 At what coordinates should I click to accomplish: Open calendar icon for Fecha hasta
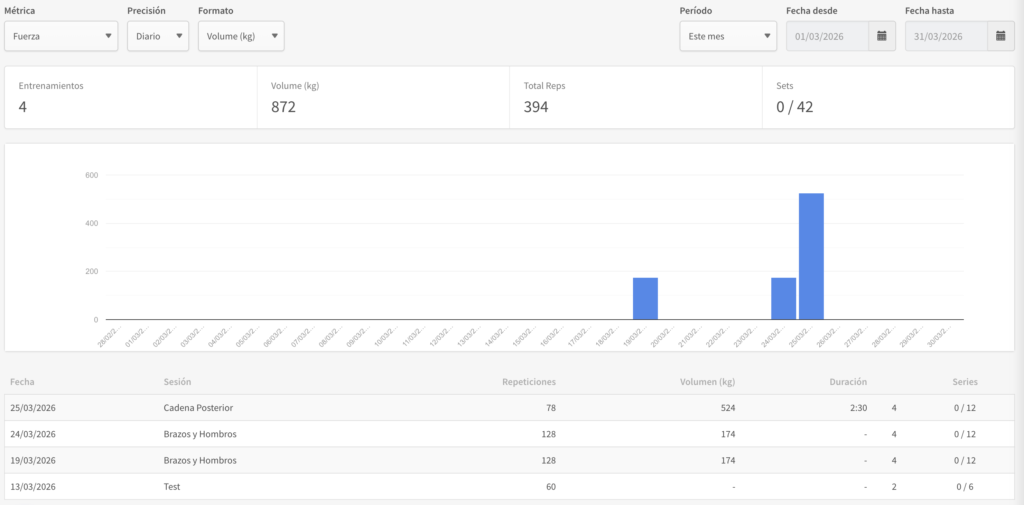tap(1001, 36)
